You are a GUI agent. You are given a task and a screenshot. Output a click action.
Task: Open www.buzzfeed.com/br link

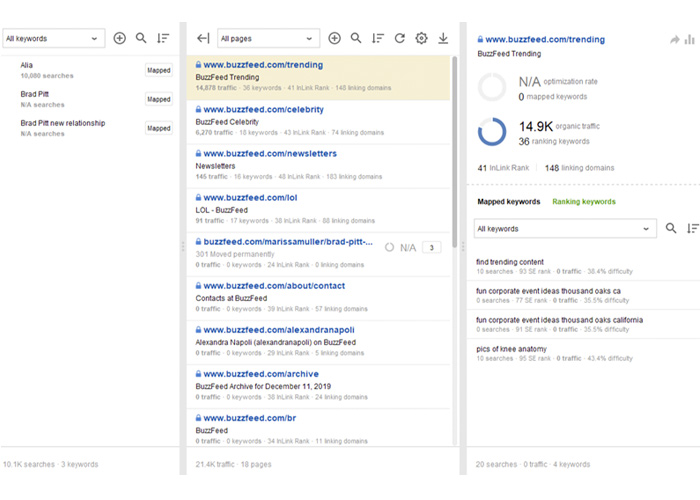pos(250,418)
